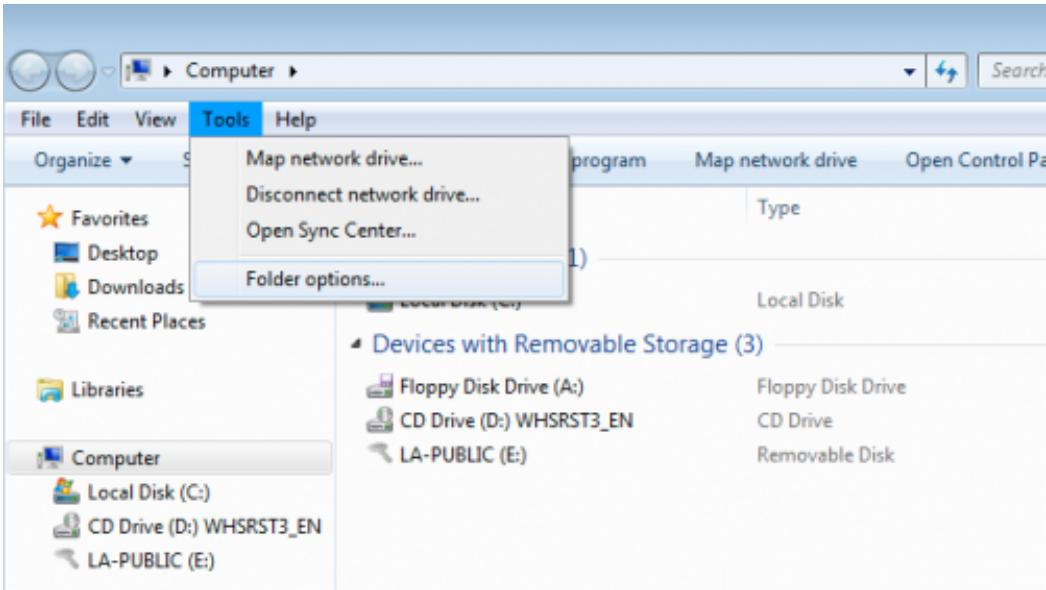The width and height of the screenshot is (1046, 590).
Task: Click the Forward navigation arrow button
Action: point(75,71)
